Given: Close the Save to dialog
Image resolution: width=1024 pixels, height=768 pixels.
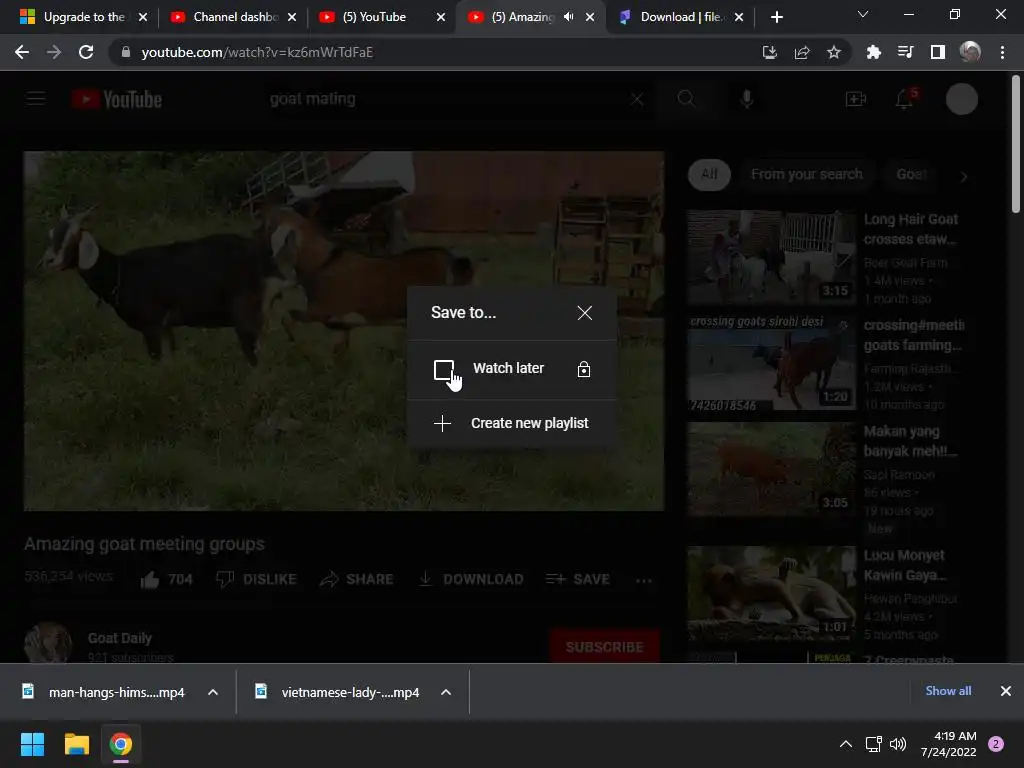Looking at the screenshot, I should (x=584, y=313).
